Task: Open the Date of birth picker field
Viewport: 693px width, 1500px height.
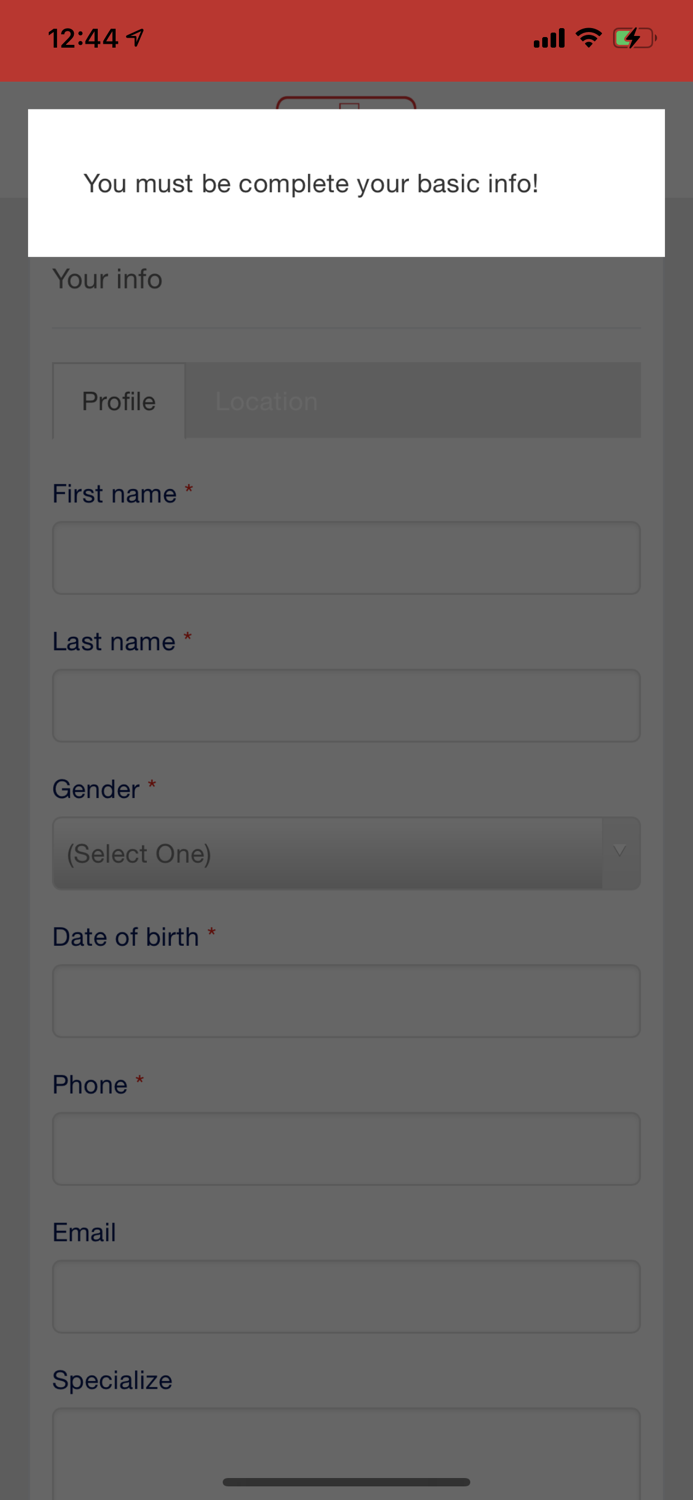Action: pyautogui.click(x=346, y=1000)
